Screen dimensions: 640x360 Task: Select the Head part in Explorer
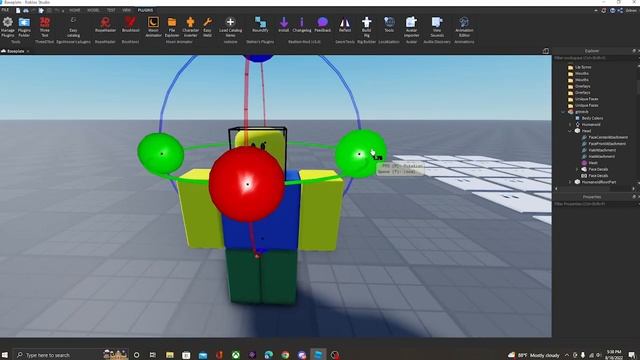[x=586, y=131]
